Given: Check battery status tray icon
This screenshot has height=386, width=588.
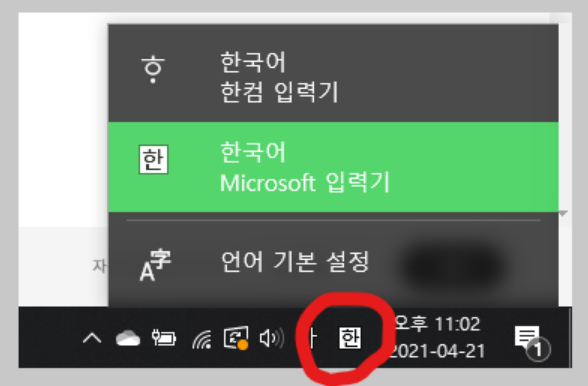Looking at the screenshot, I should pos(164,338).
